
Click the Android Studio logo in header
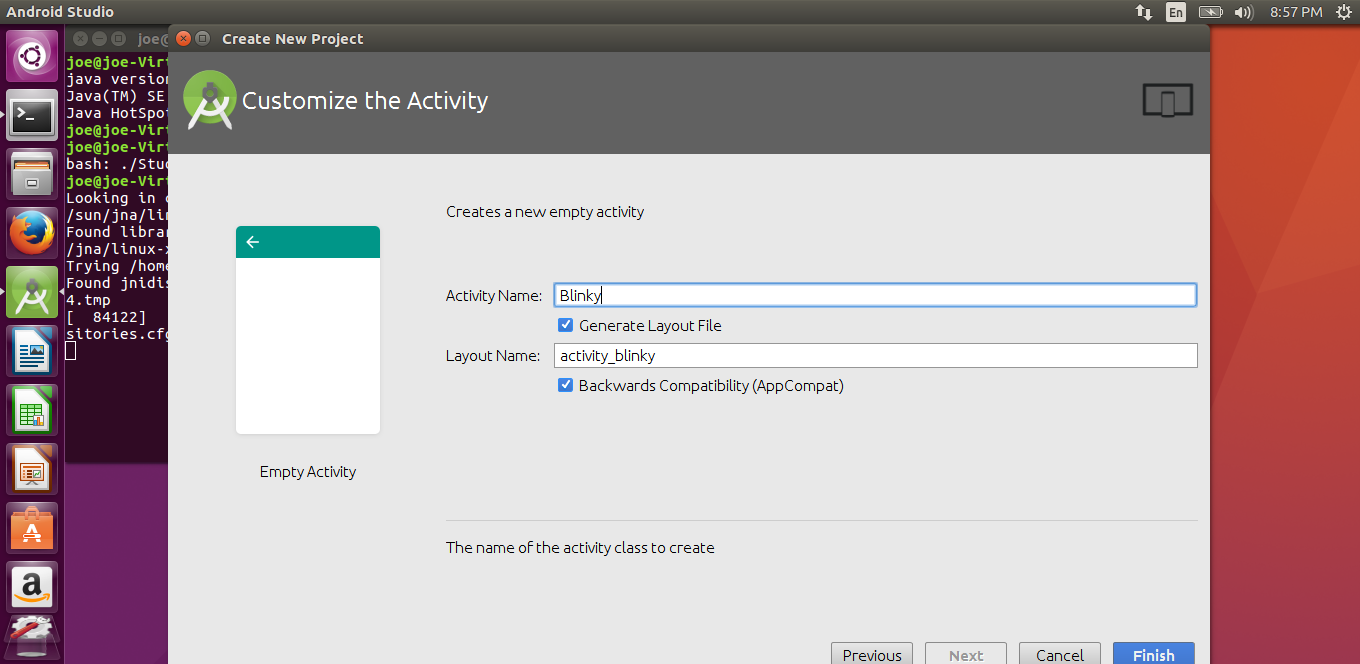210,100
